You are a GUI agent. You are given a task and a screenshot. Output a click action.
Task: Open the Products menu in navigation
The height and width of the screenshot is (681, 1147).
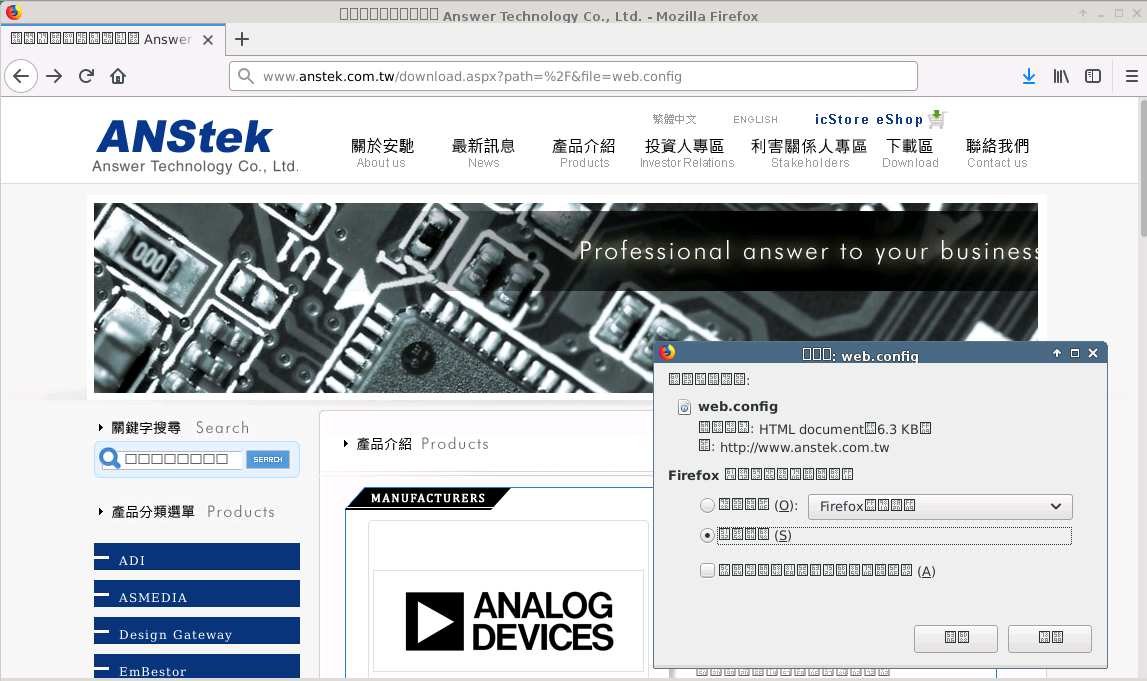coord(584,153)
